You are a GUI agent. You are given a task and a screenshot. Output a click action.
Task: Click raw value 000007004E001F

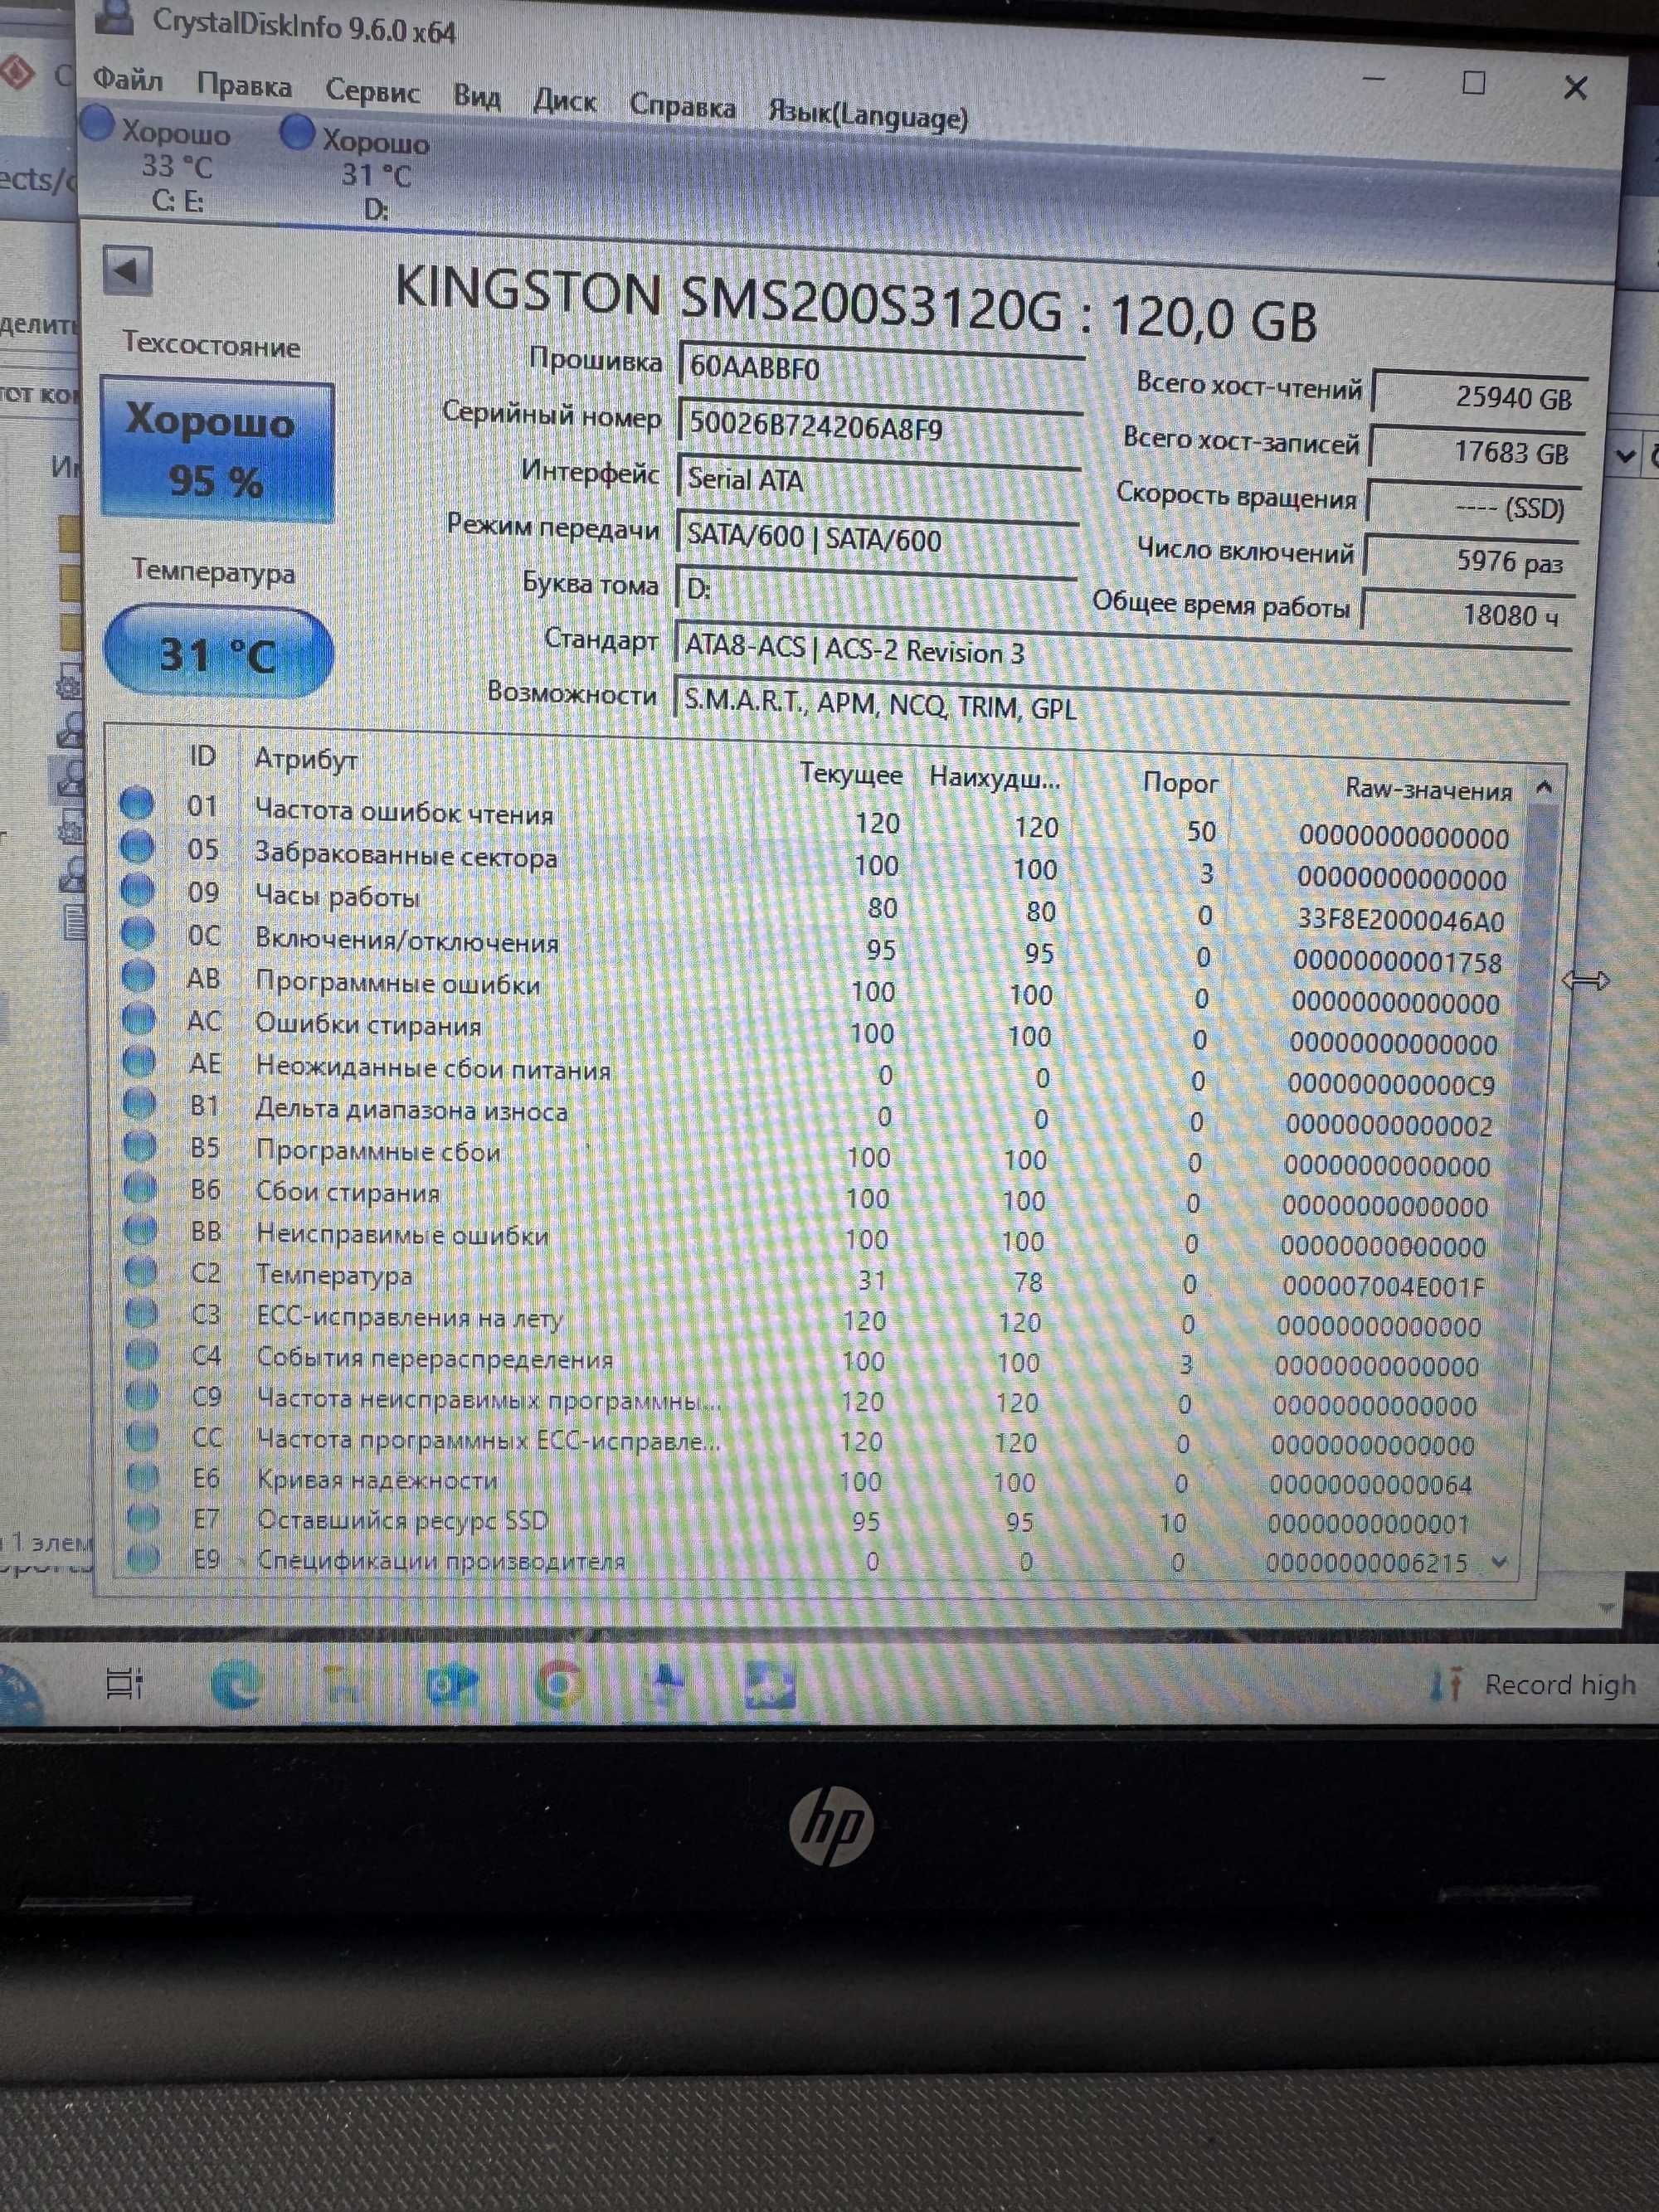coord(1383,1286)
